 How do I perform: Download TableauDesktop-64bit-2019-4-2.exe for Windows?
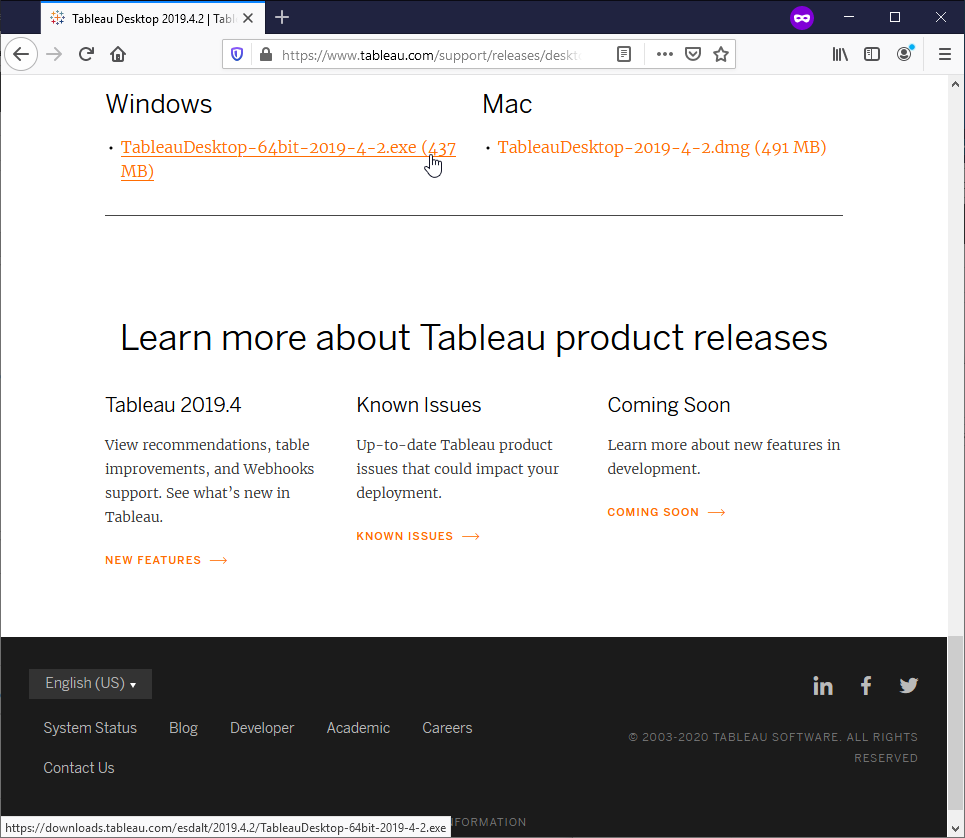pos(288,159)
